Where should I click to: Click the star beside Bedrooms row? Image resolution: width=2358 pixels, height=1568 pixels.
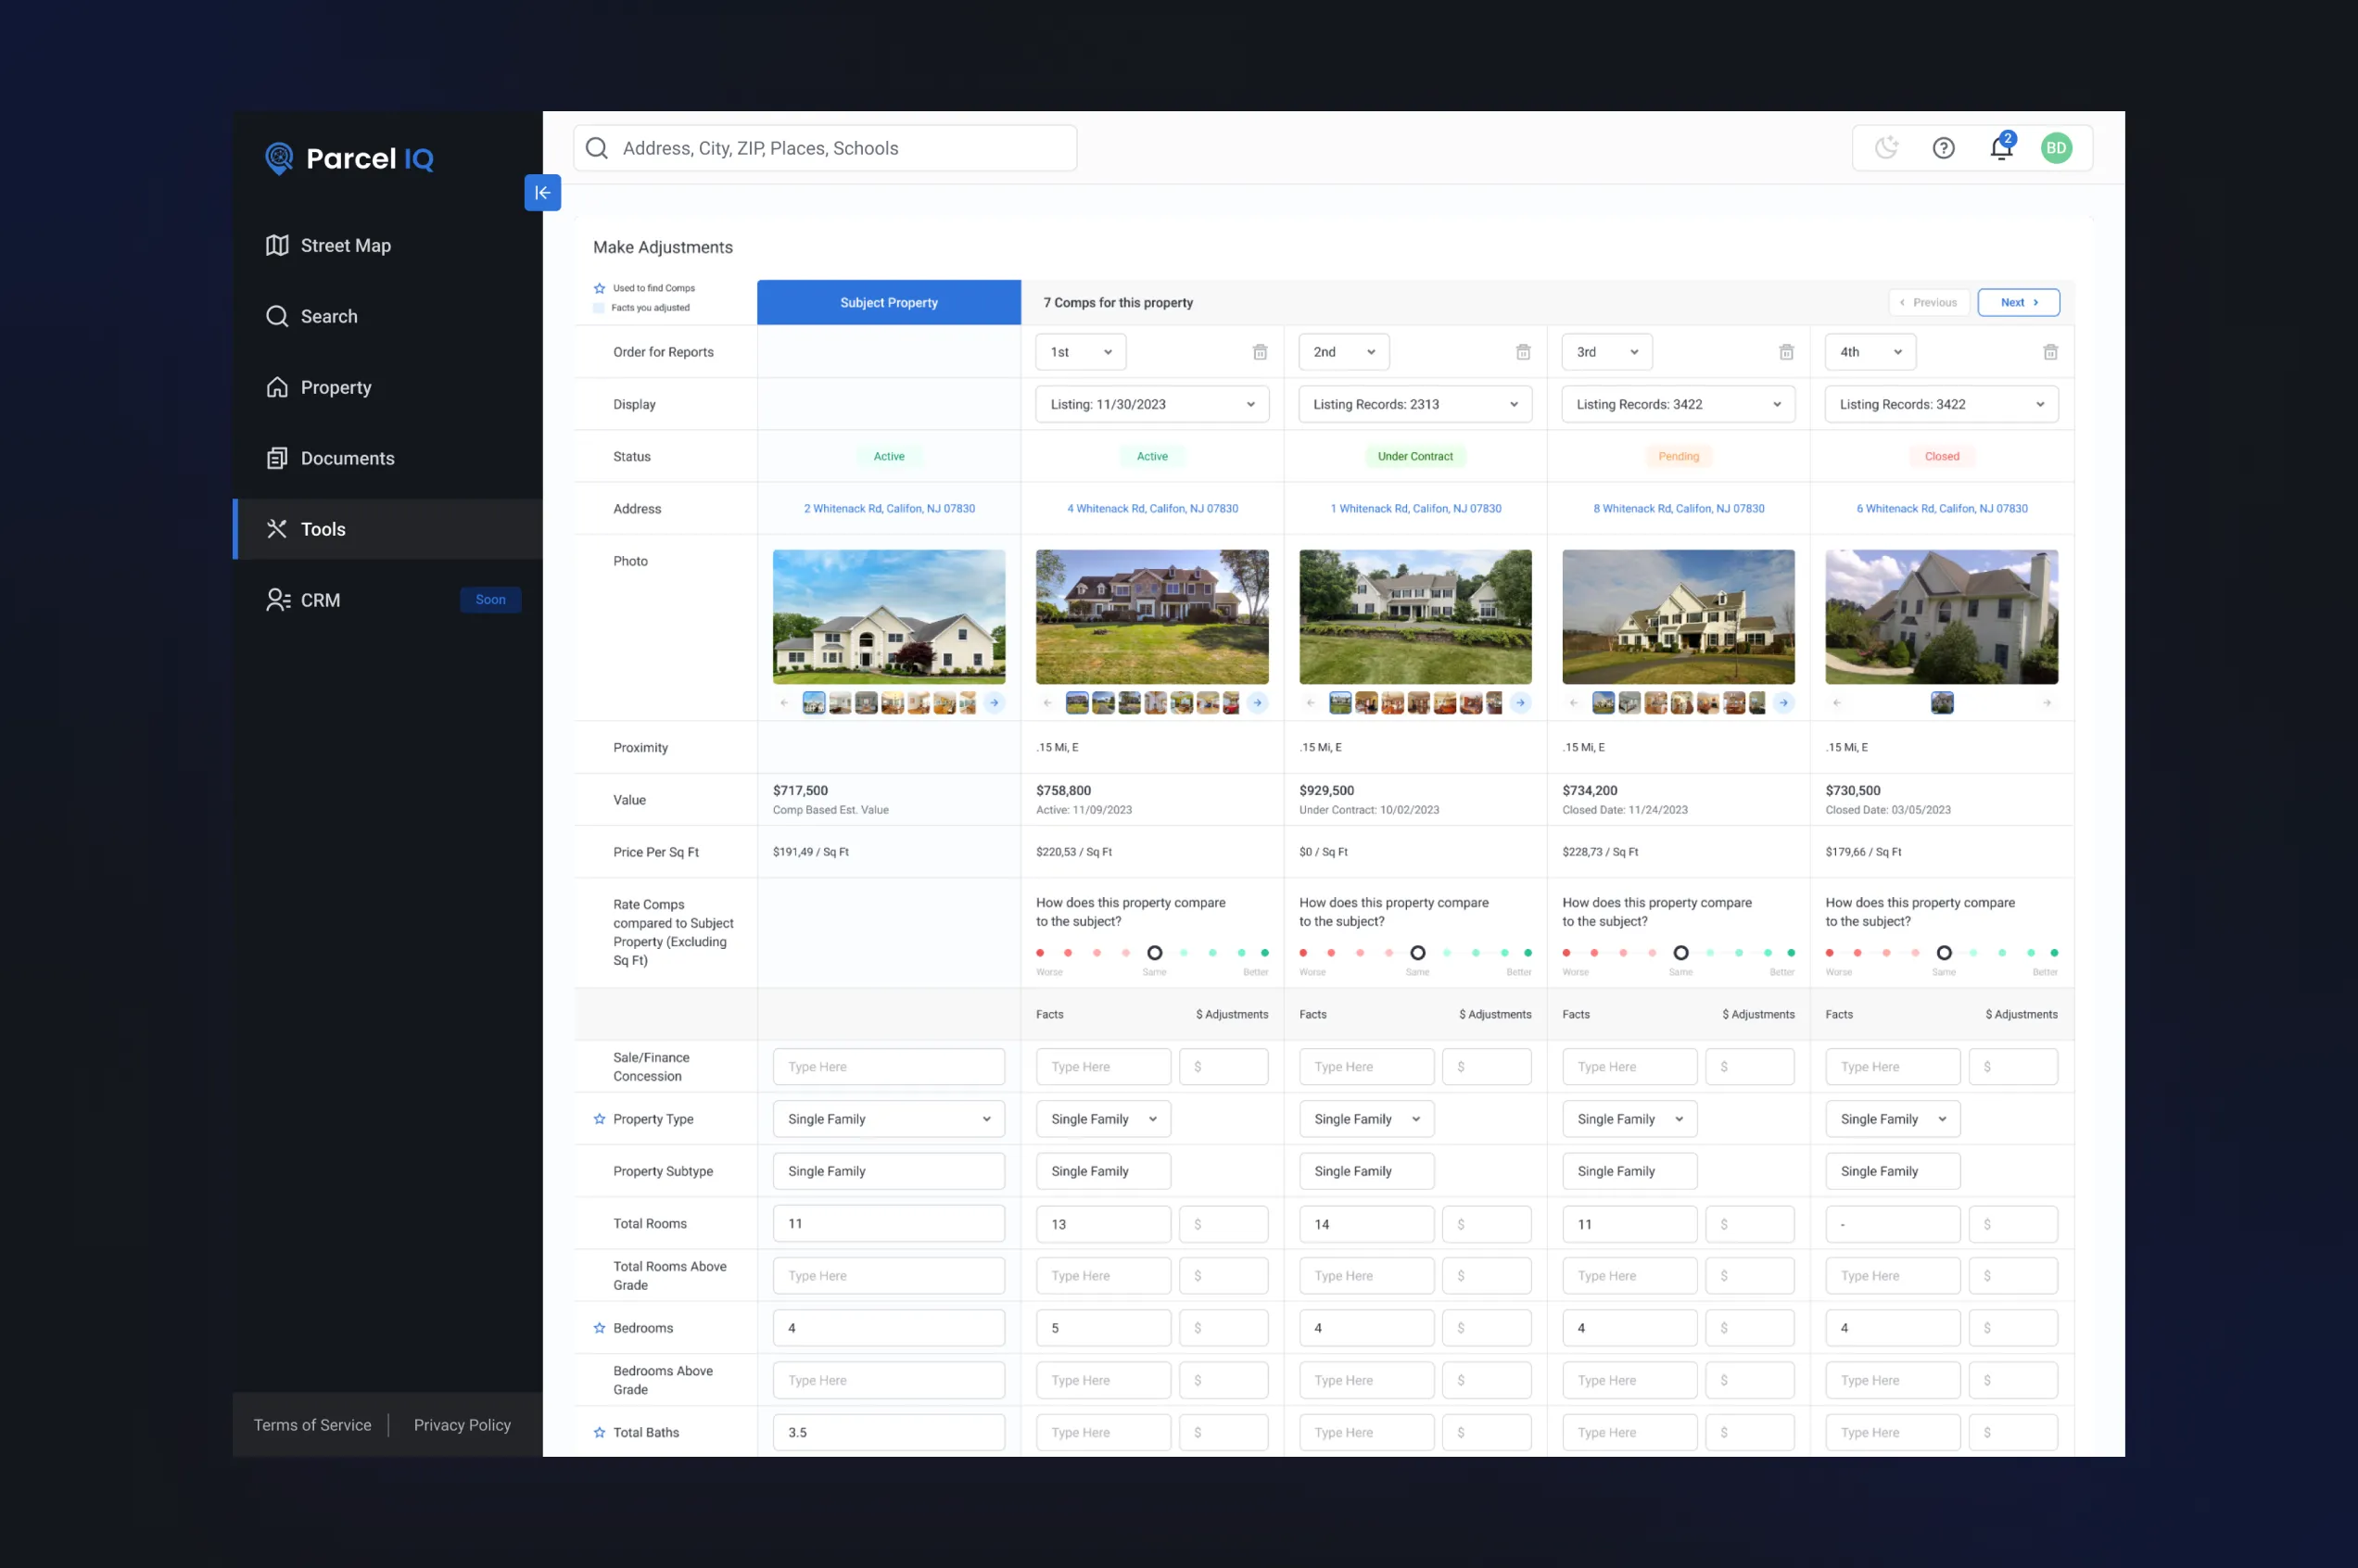click(x=599, y=1328)
